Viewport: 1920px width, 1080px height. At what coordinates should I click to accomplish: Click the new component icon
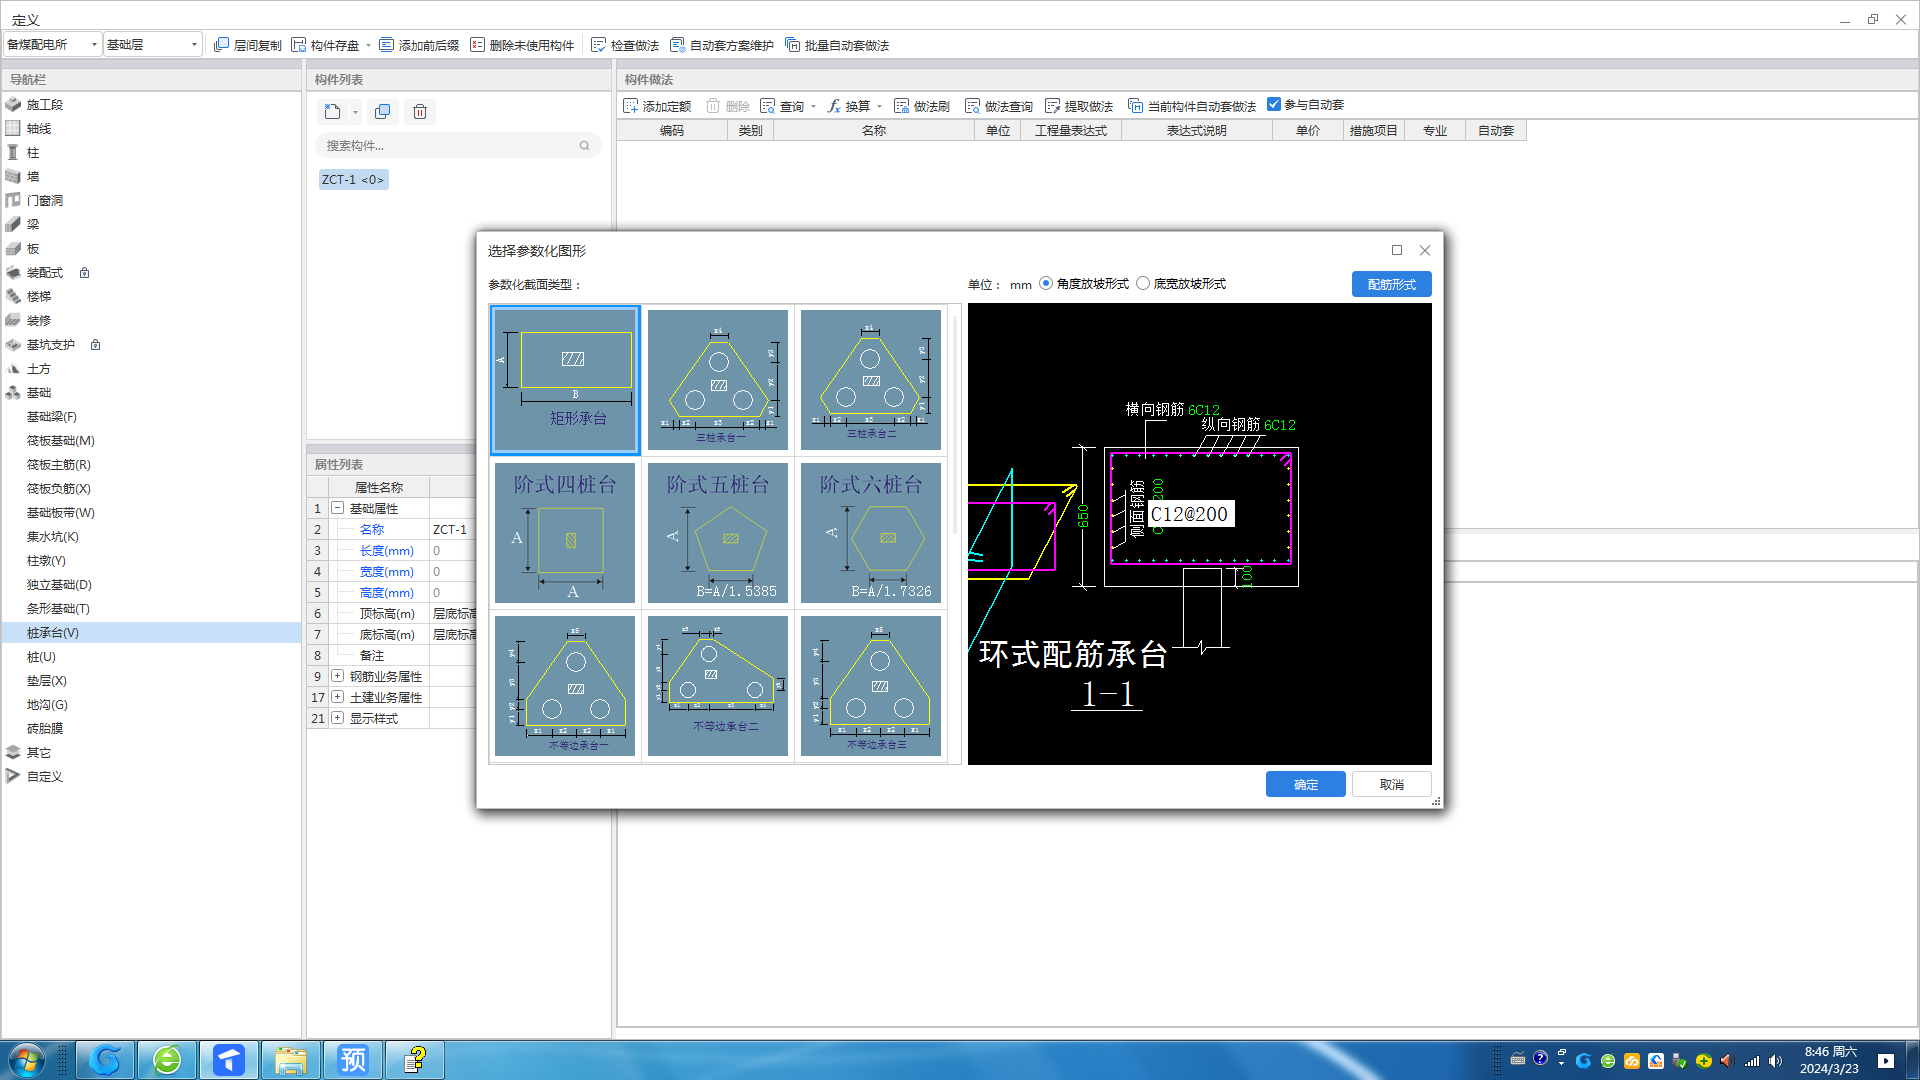pos(332,112)
